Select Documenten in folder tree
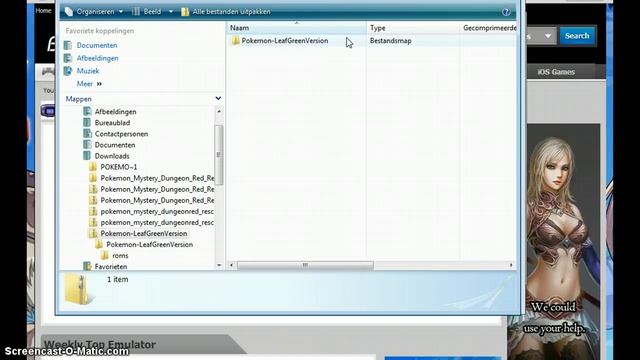 (115, 144)
